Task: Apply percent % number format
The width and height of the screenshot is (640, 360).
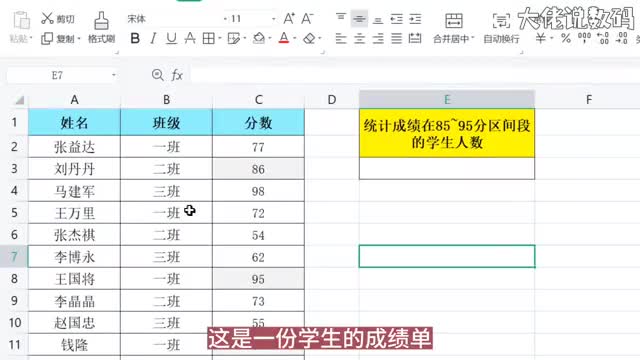Action: pos(566,39)
